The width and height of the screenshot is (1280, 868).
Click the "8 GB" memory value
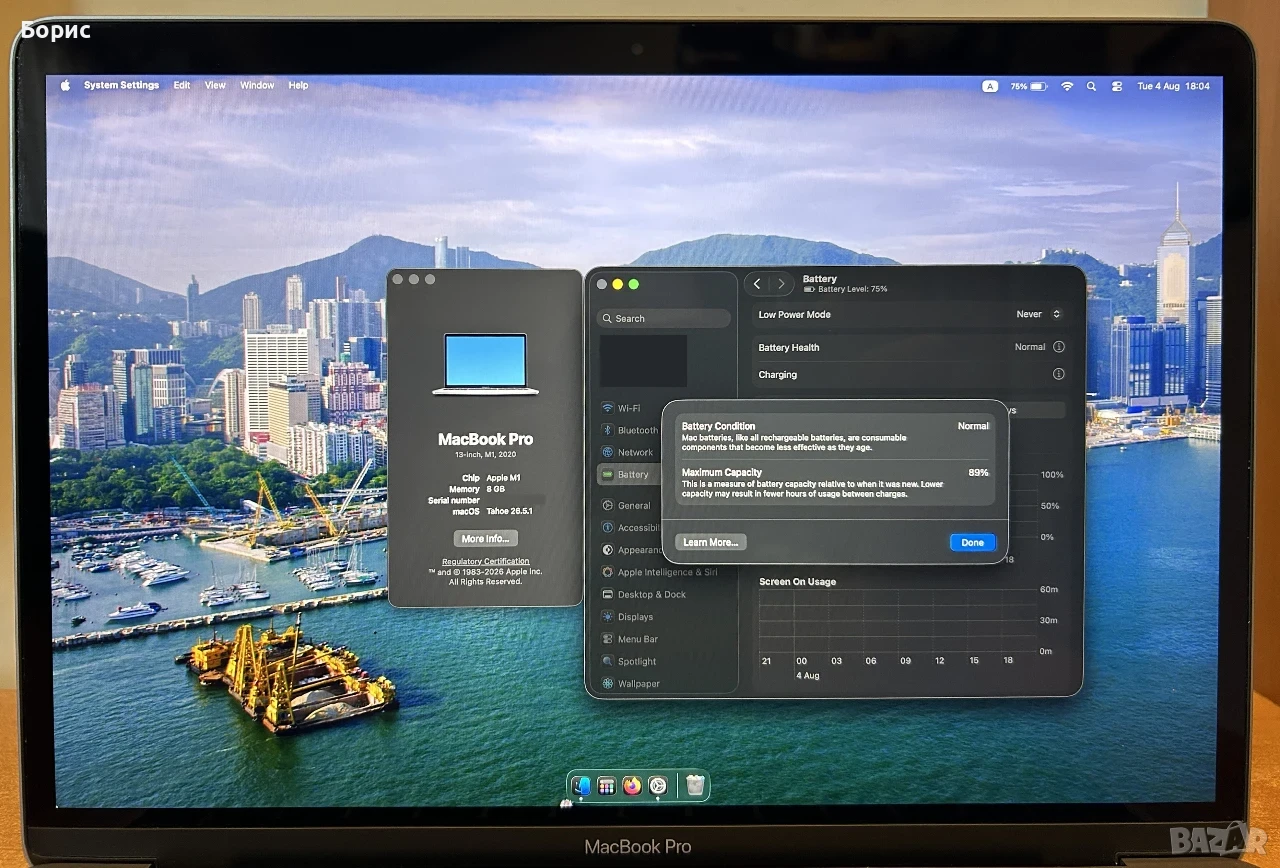[497, 489]
